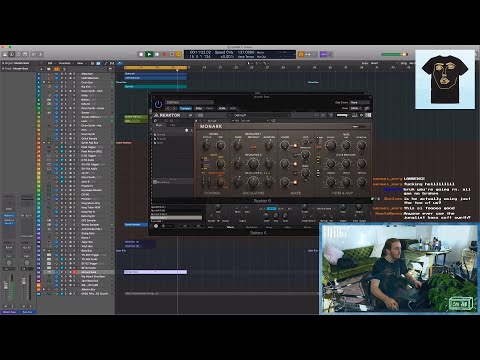480x360 pixels.
Task: Adjust the master volume slider in control bar
Action: tap(395, 54)
